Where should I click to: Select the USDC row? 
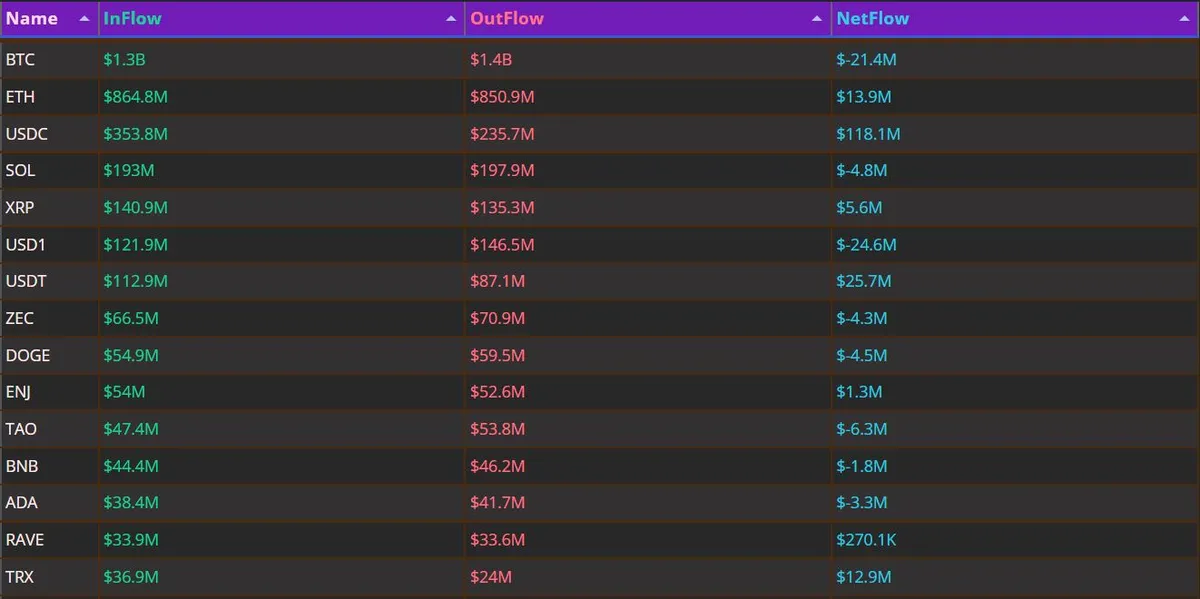600,134
